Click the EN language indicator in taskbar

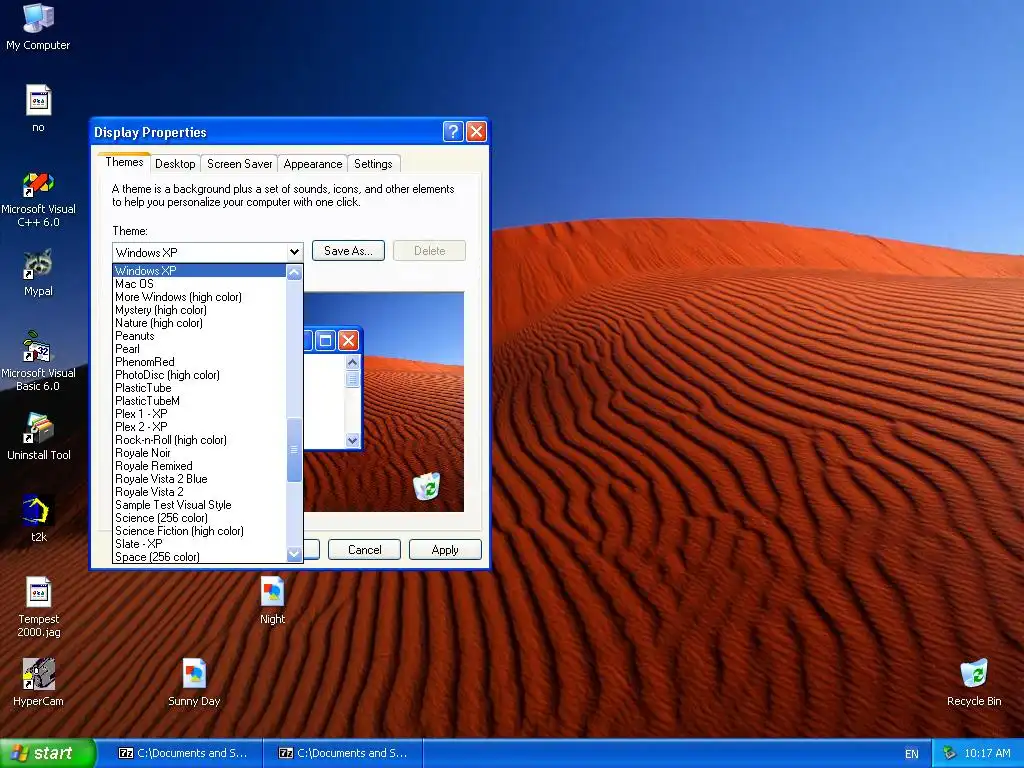[912, 754]
